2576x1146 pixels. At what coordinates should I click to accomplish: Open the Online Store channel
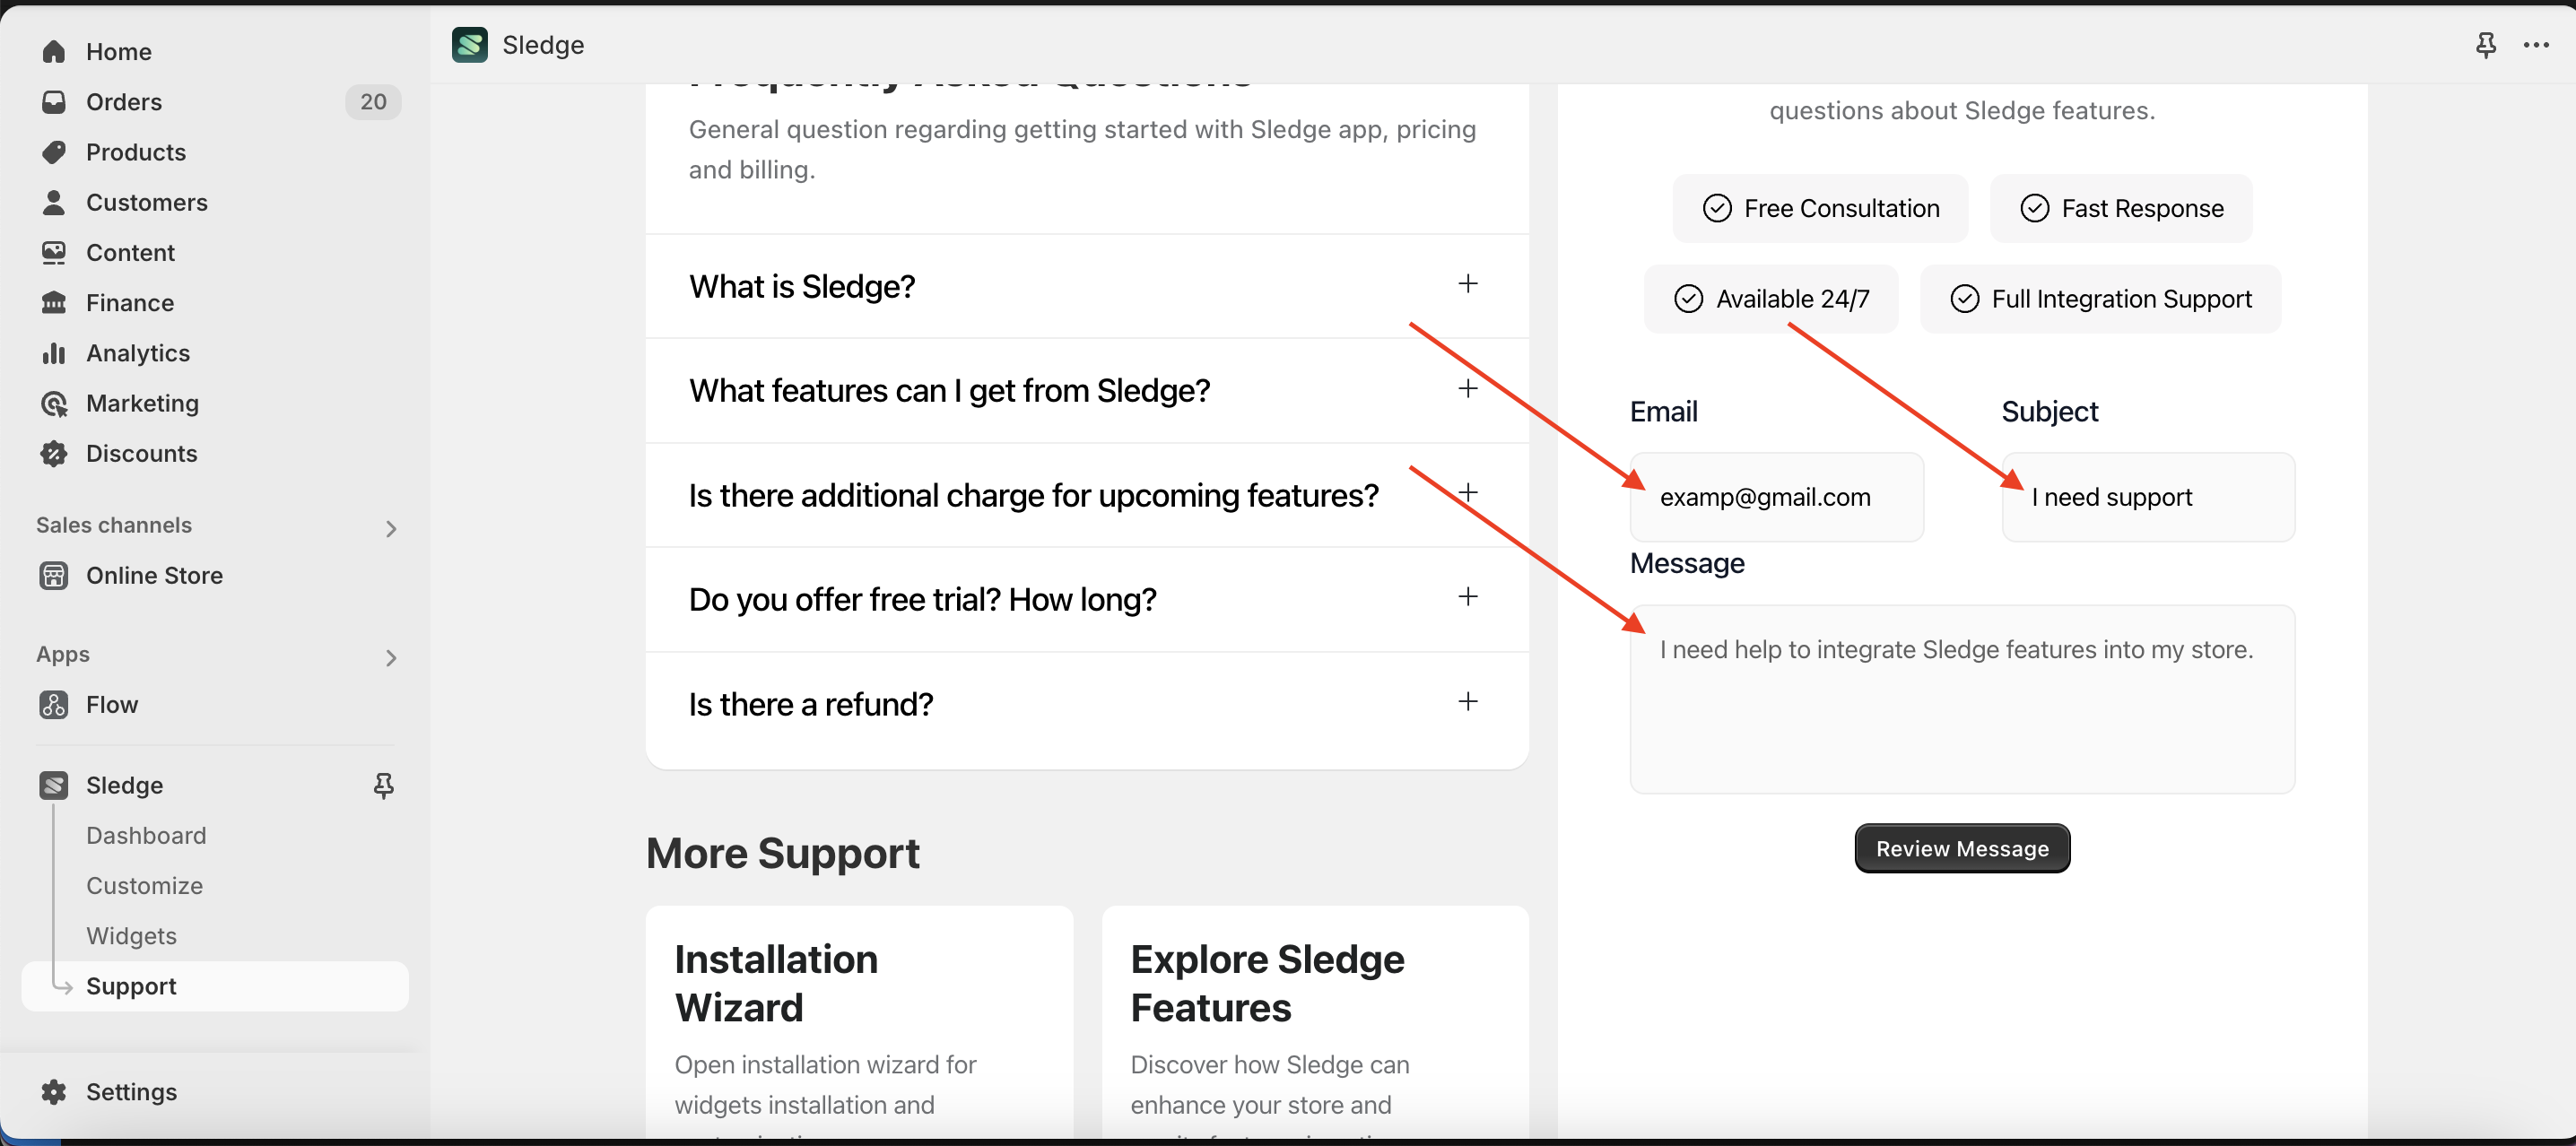(x=154, y=575)
